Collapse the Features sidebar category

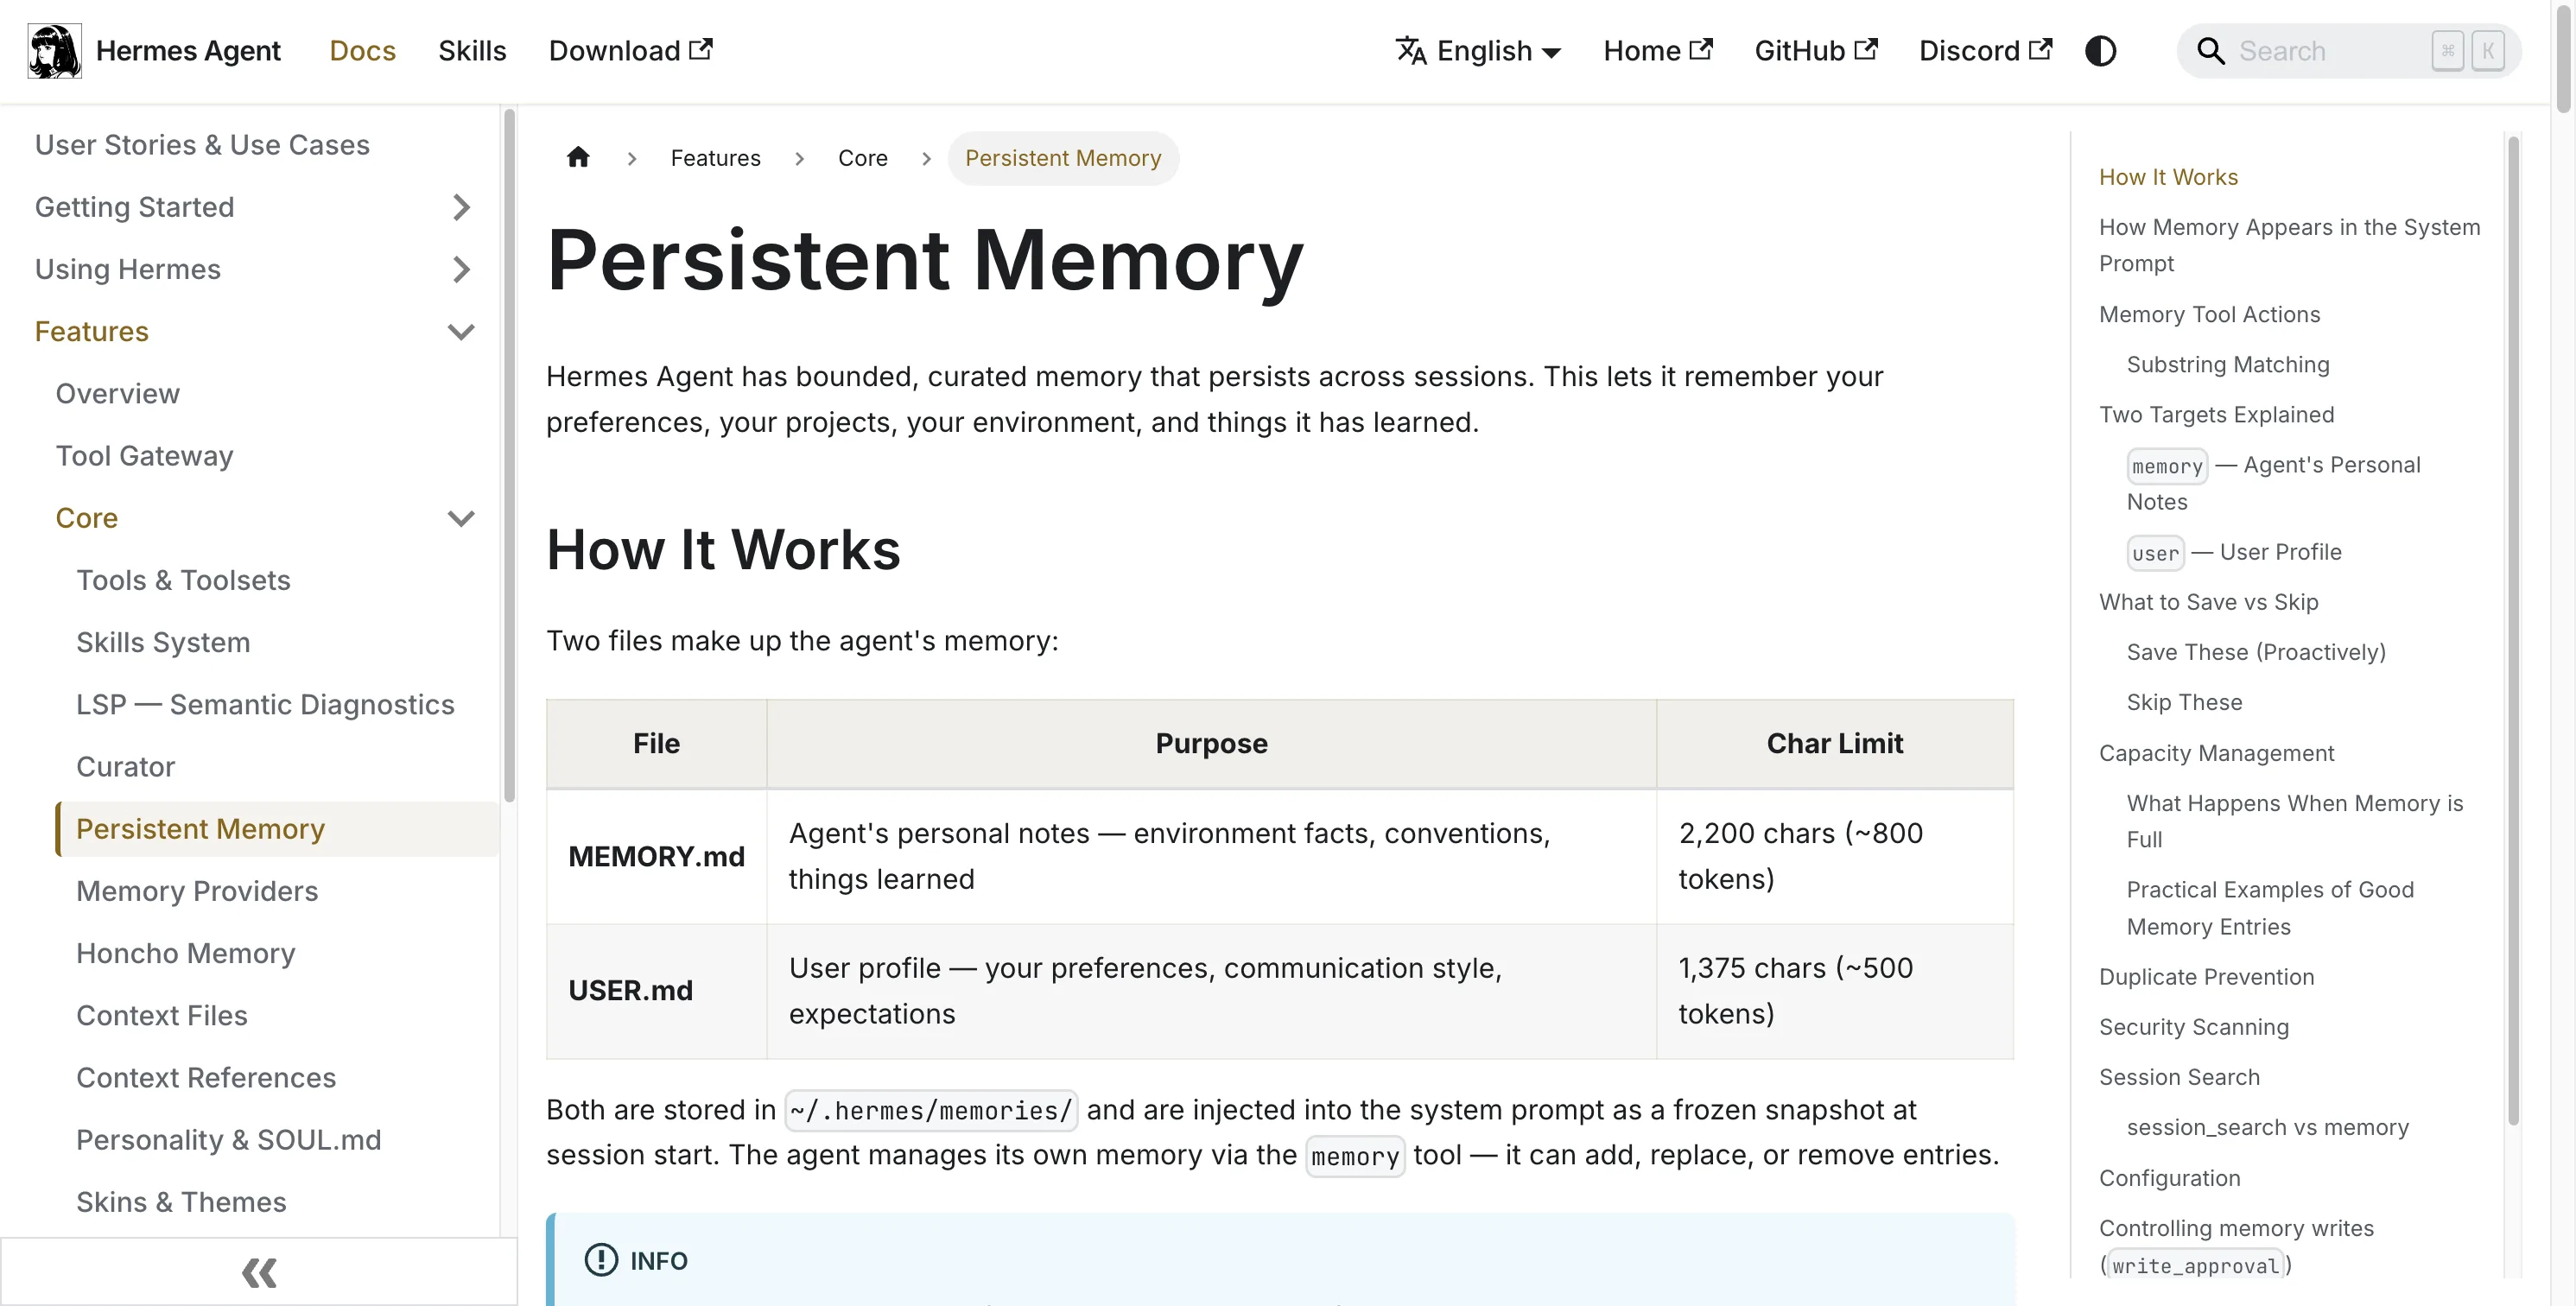460,332
